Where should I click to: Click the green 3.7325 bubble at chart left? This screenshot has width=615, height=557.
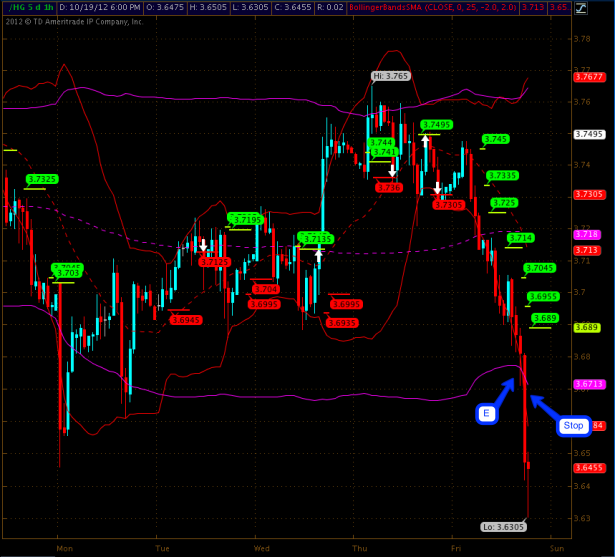(x=41, y=179)
